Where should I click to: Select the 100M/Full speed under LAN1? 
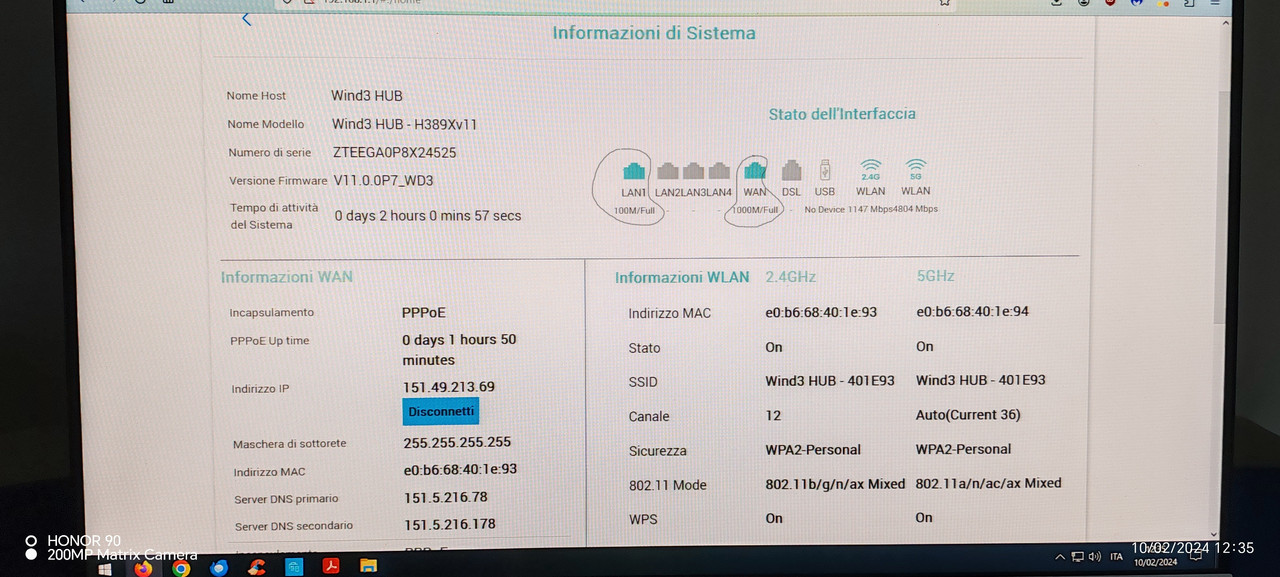(x=634, y=210)
